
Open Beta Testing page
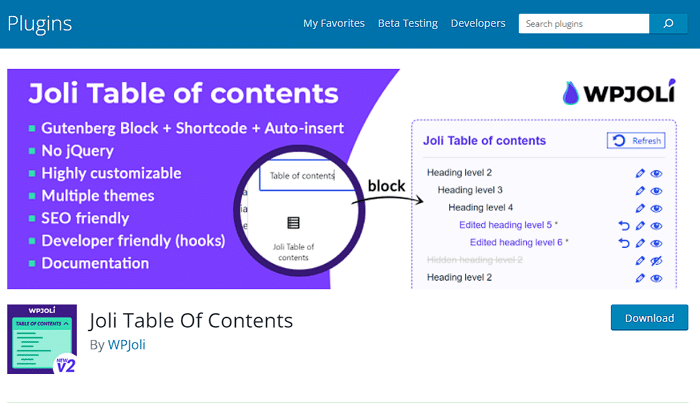click(x=408, y=23)
